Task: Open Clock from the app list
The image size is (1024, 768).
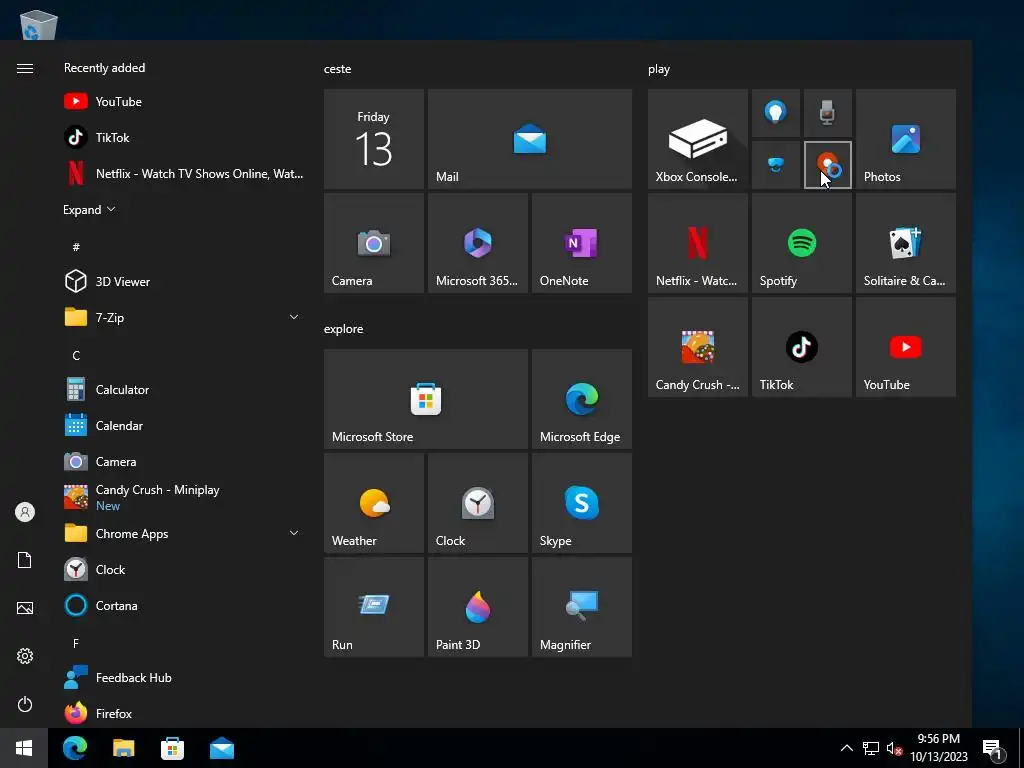Action: 183,569
